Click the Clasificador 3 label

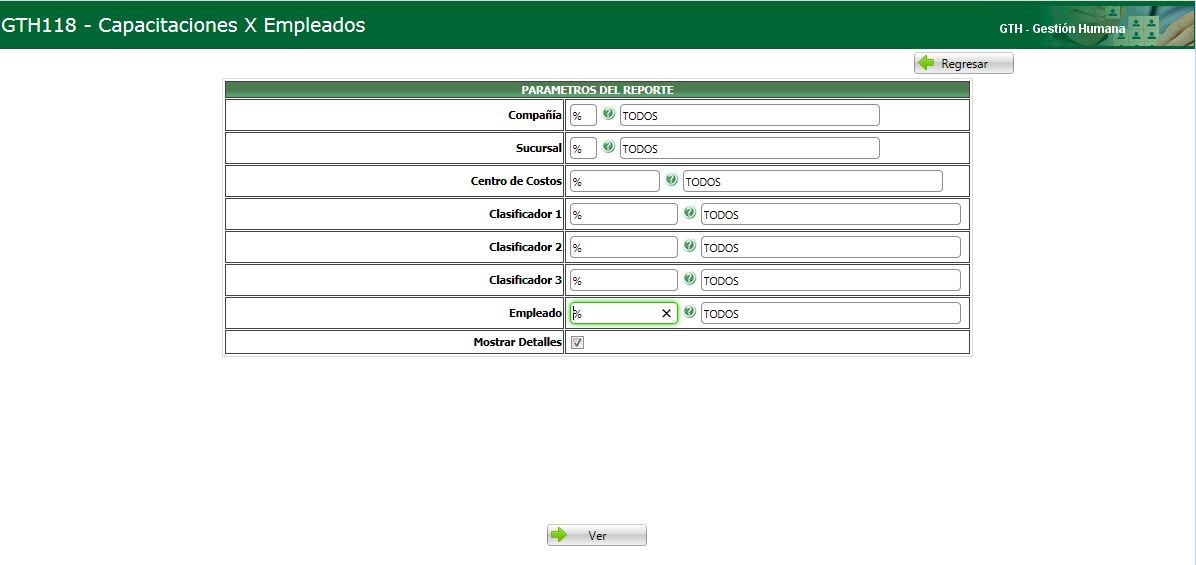click(526, 280)
